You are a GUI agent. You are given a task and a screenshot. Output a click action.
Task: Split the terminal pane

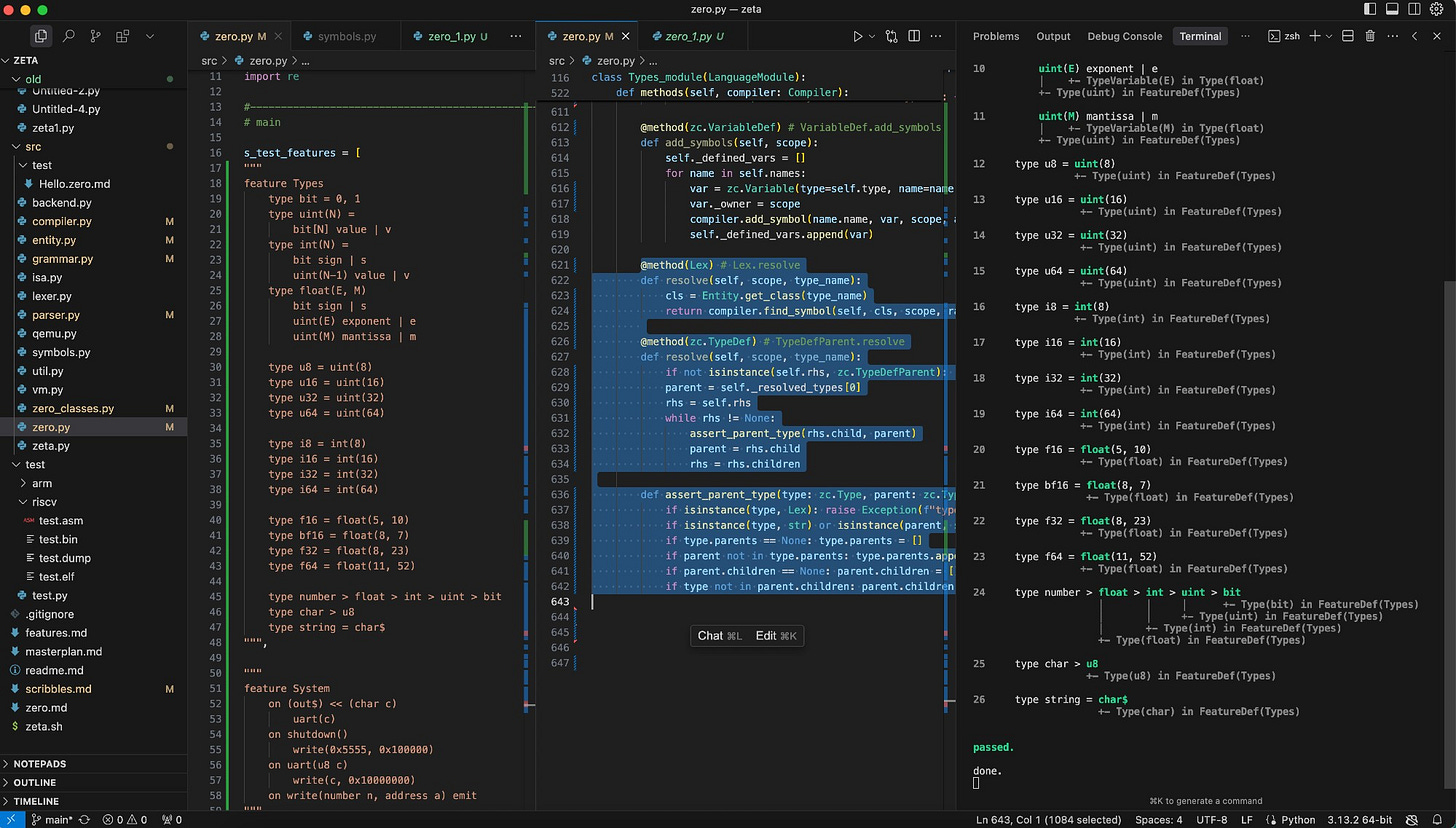click(1347, 36)
